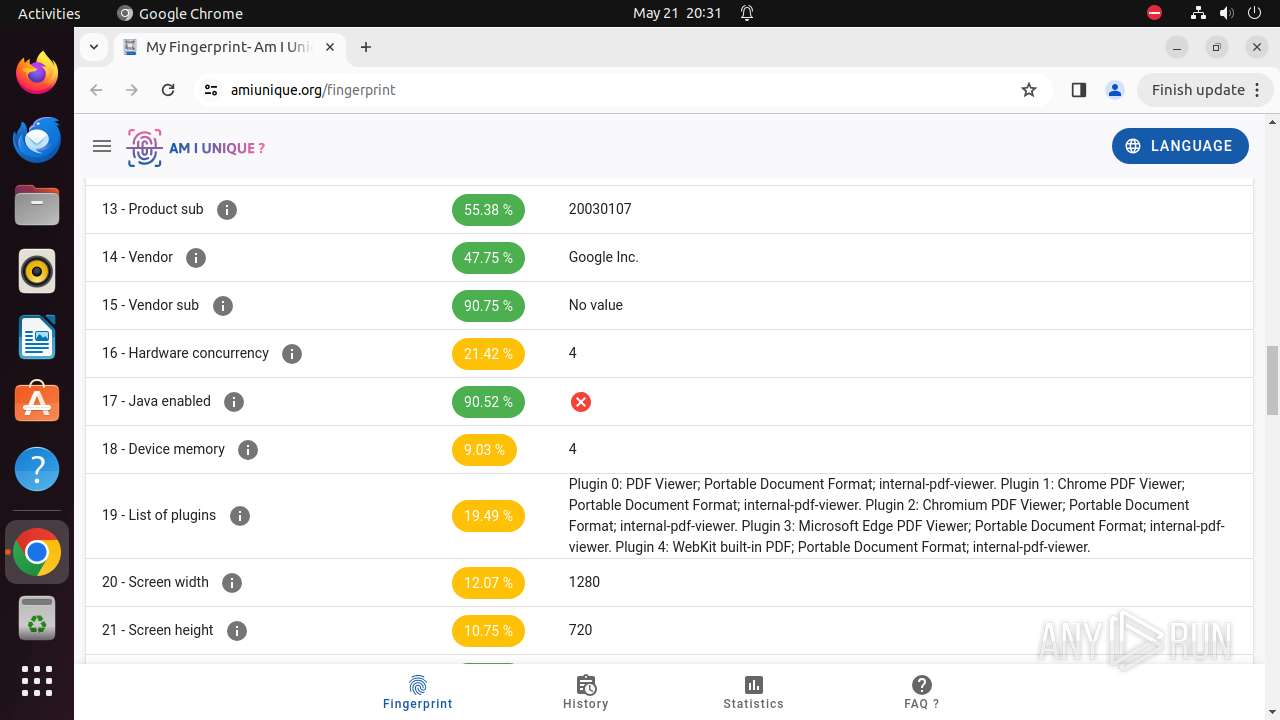Click the address bar URL field
The image size is (1280, 720).
point(600,90)
